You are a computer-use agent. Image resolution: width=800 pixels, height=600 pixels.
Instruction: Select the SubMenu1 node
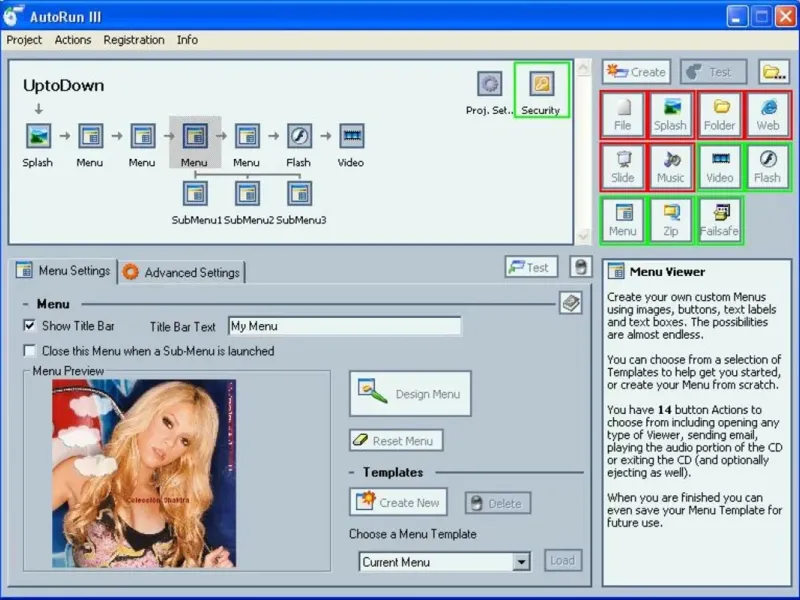click(195, 194)
